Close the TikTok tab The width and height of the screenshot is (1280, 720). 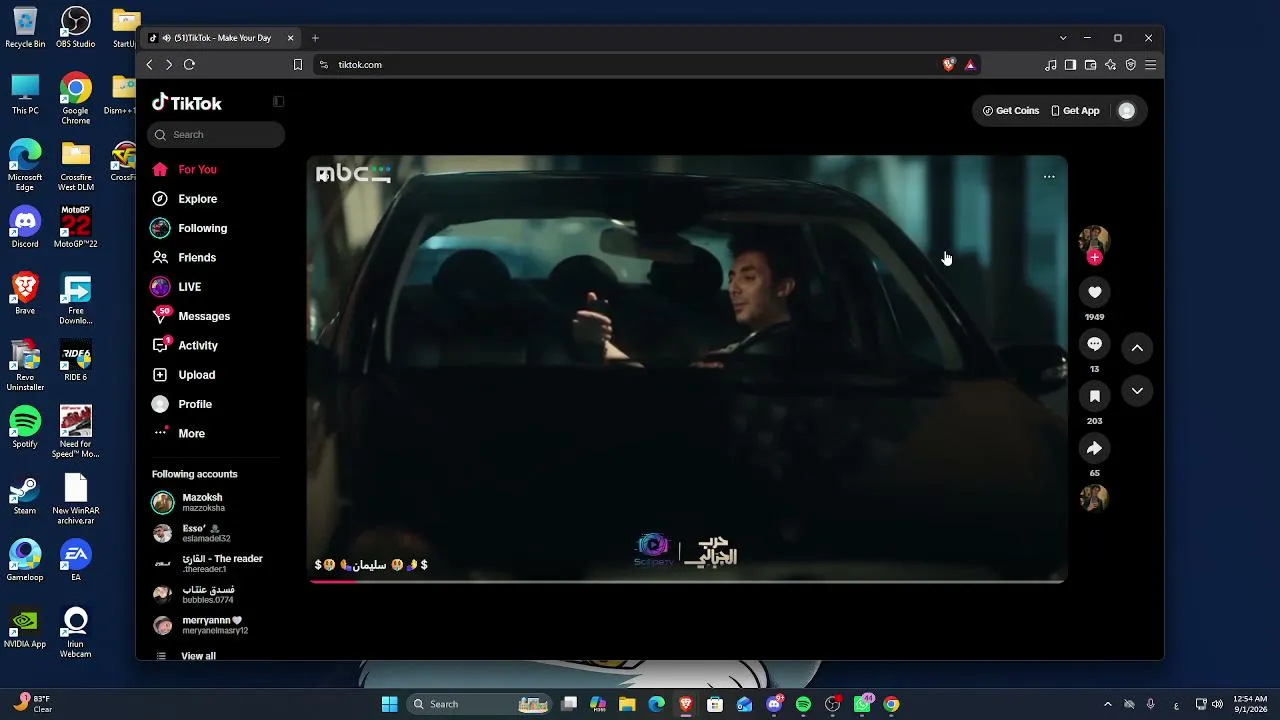pos(290,38)
